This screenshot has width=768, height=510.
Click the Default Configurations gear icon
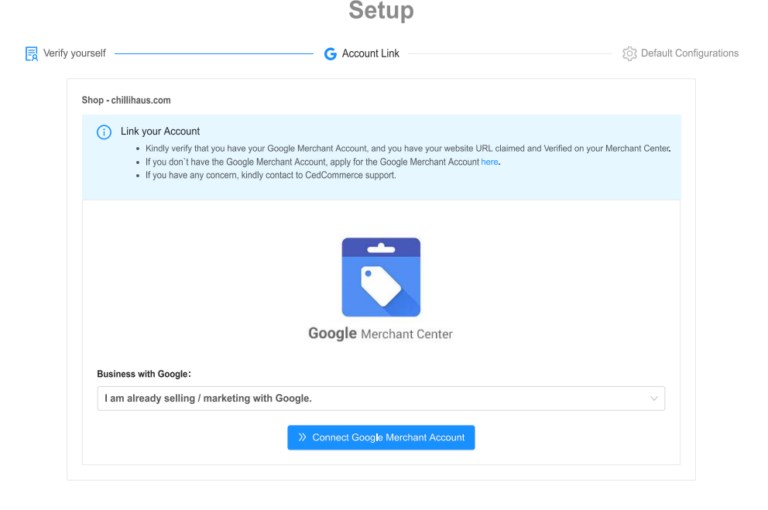629,53
